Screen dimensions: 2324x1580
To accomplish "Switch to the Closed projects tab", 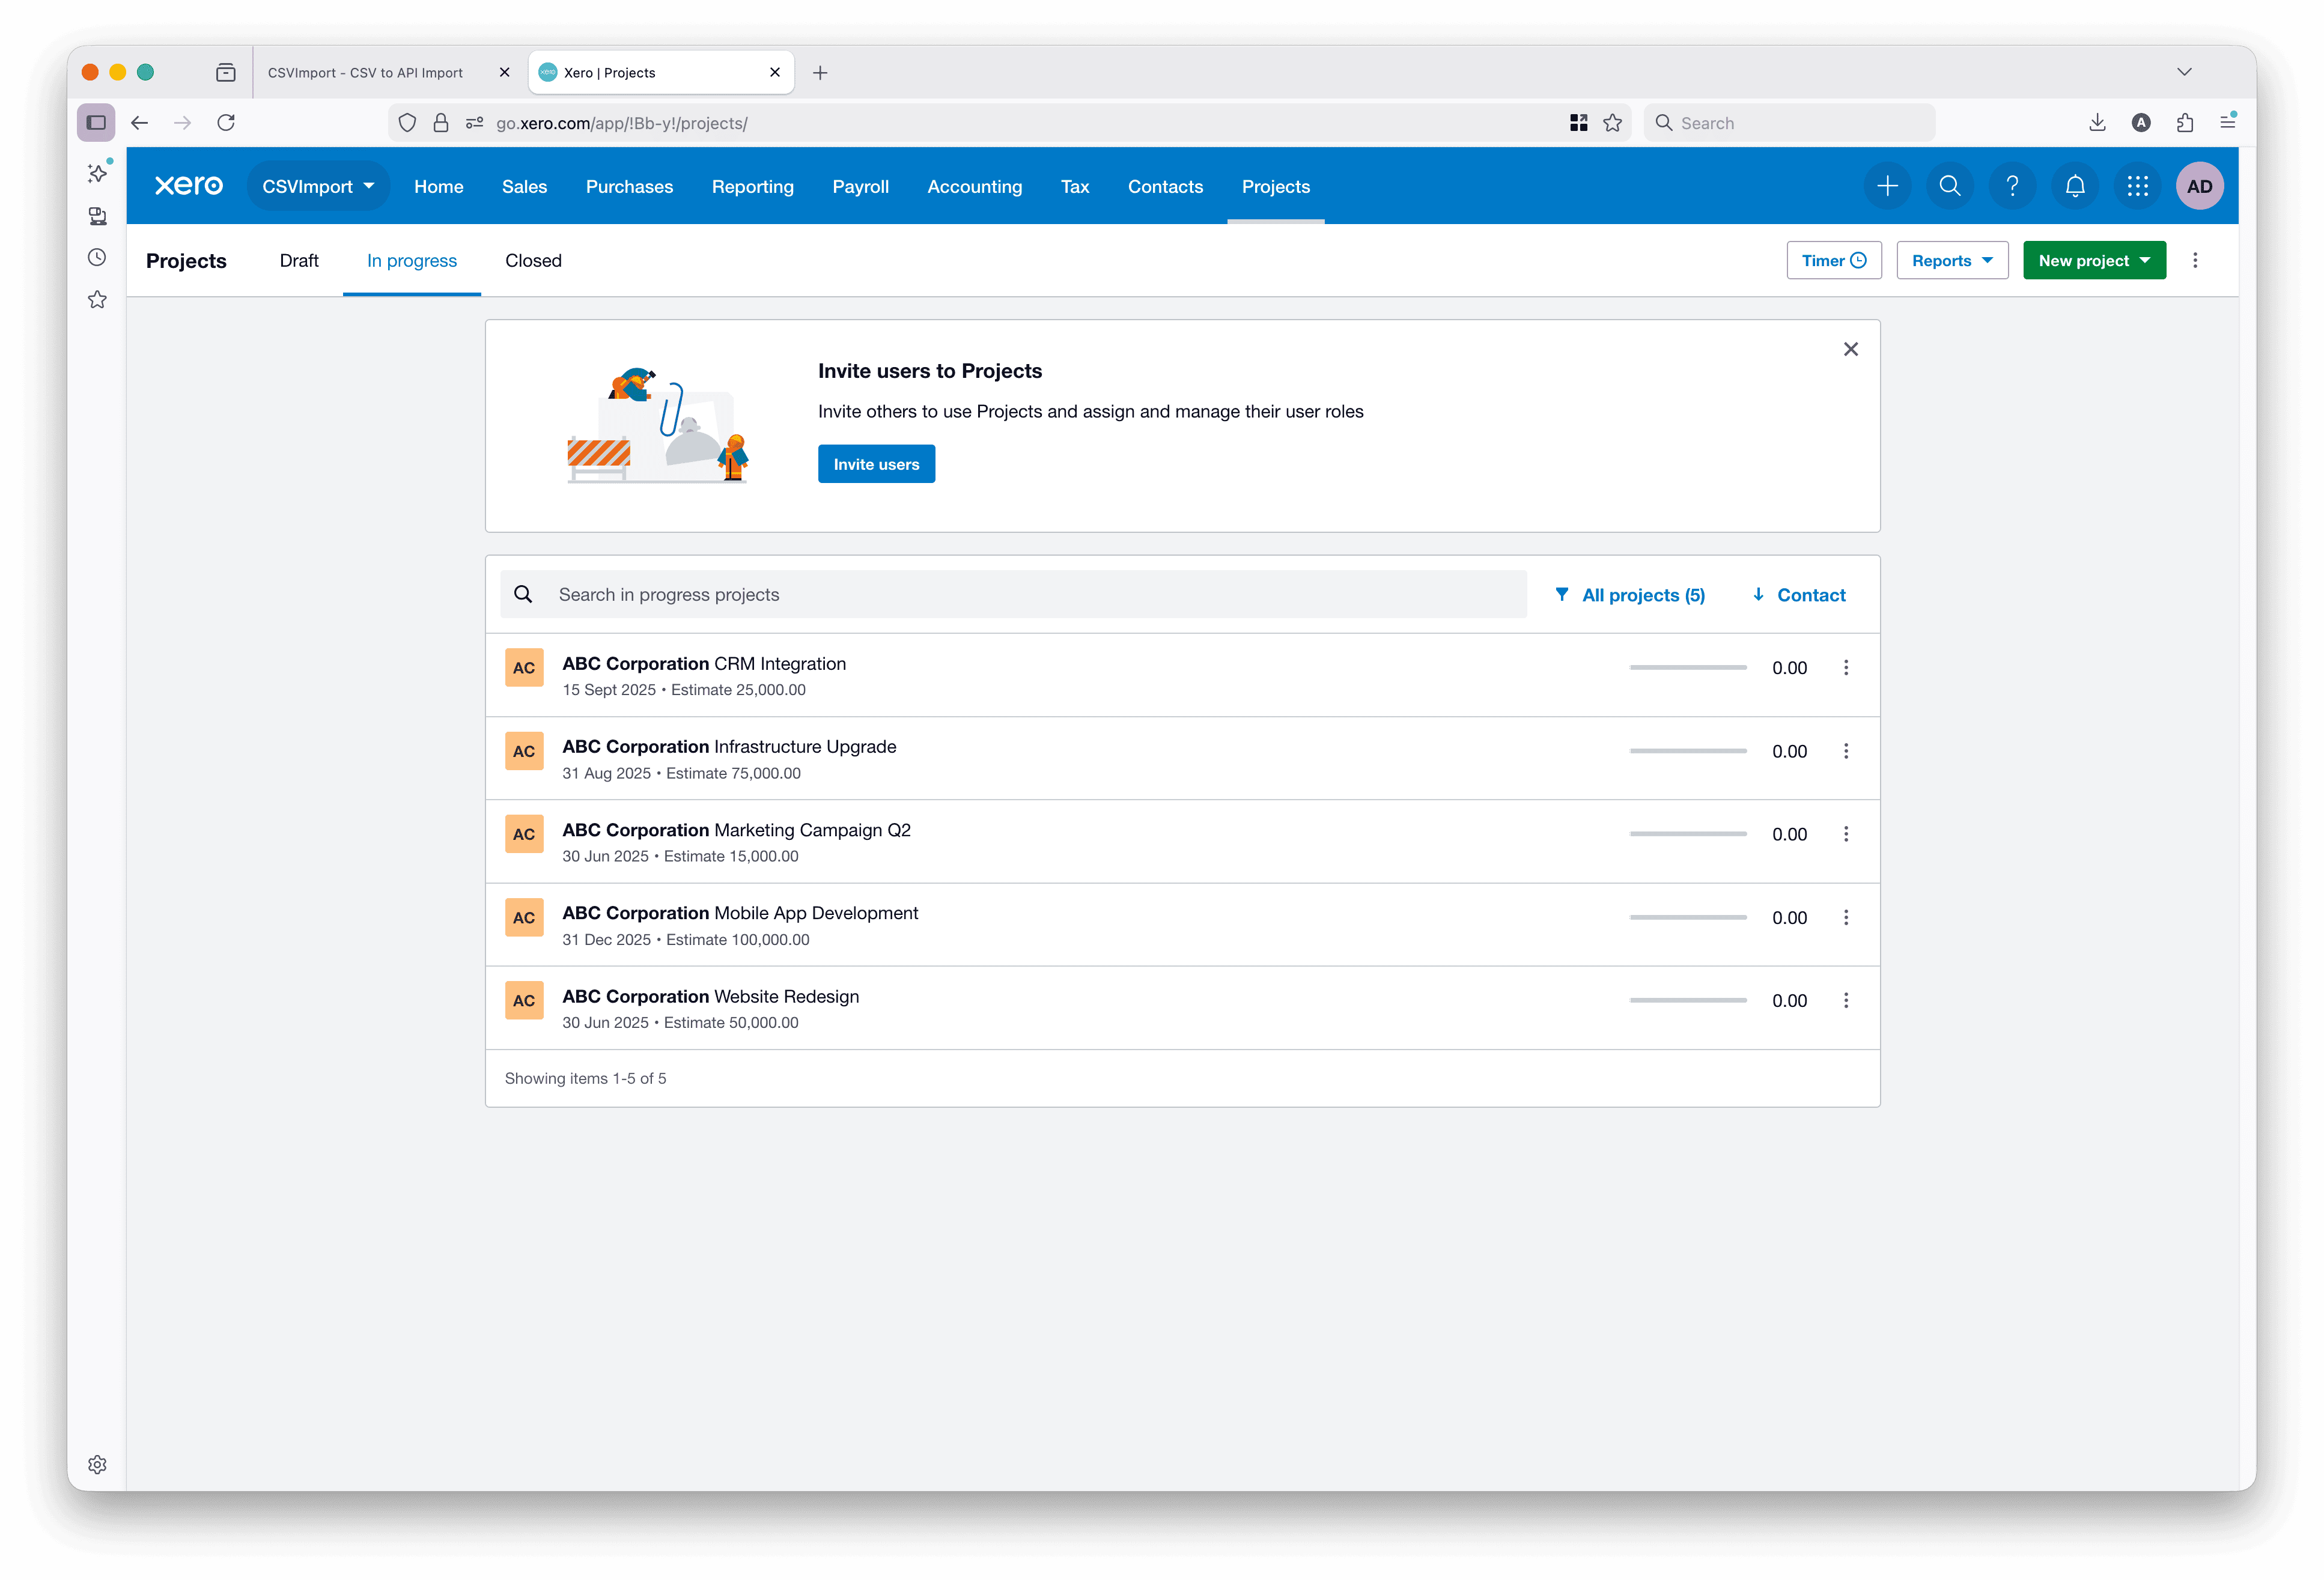I will 533,260.
